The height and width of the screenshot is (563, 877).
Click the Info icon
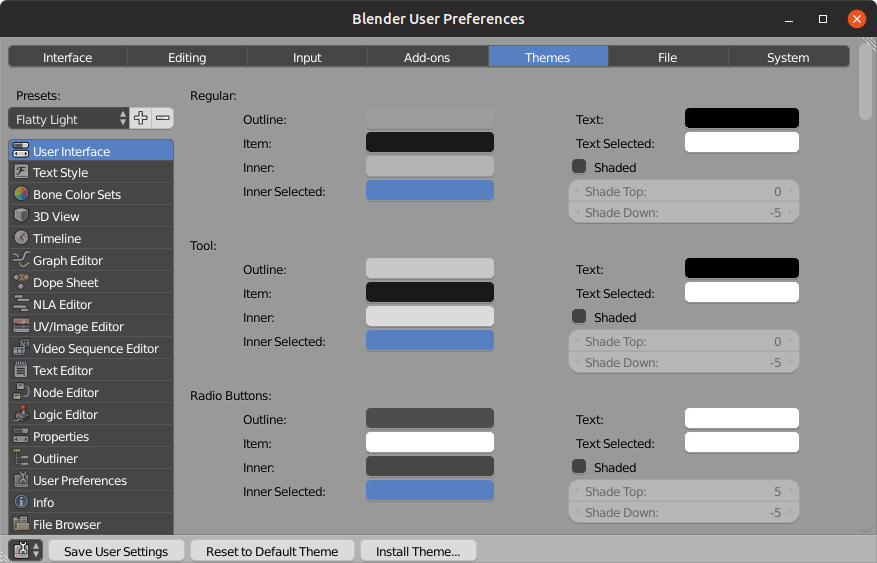pos(21,502)
